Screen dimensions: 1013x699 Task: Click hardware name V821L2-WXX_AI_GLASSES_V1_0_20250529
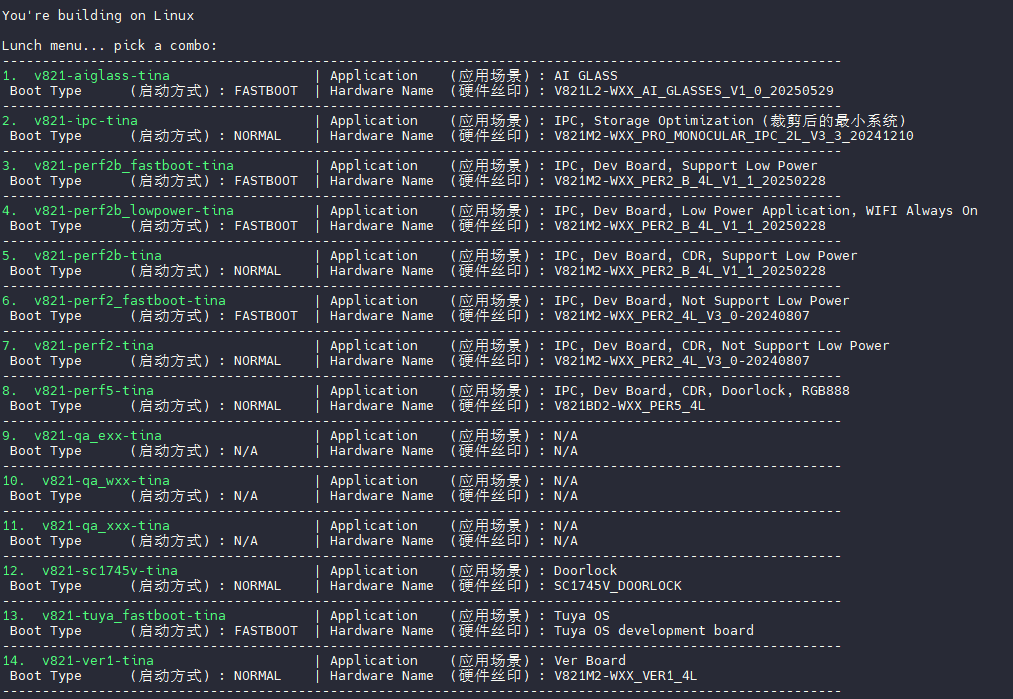pyautogui.click(x=693, y=91)
